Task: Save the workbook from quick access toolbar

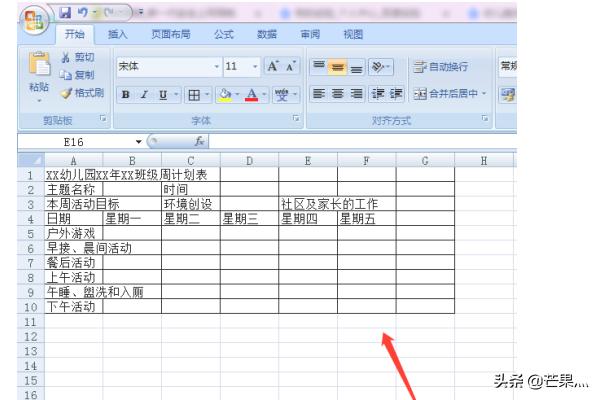Action: coord(65,13)
